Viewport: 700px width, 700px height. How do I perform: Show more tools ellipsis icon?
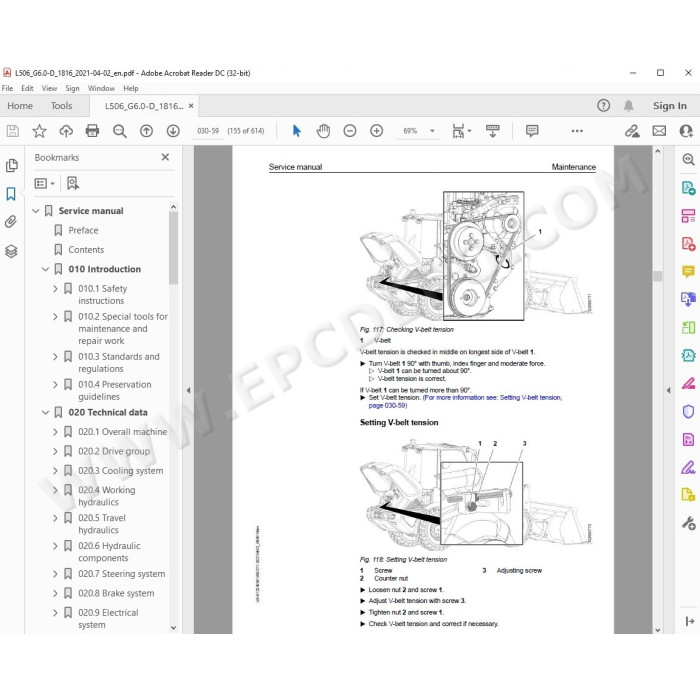(577, 131)
